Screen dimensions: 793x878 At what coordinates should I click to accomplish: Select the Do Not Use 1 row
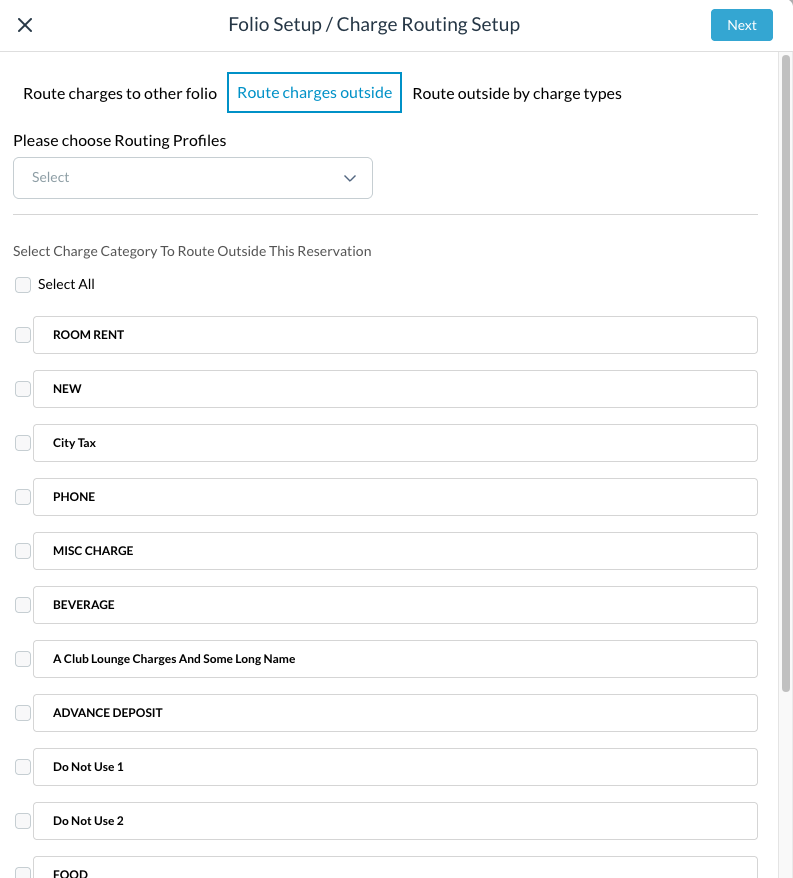click(395, 767)
